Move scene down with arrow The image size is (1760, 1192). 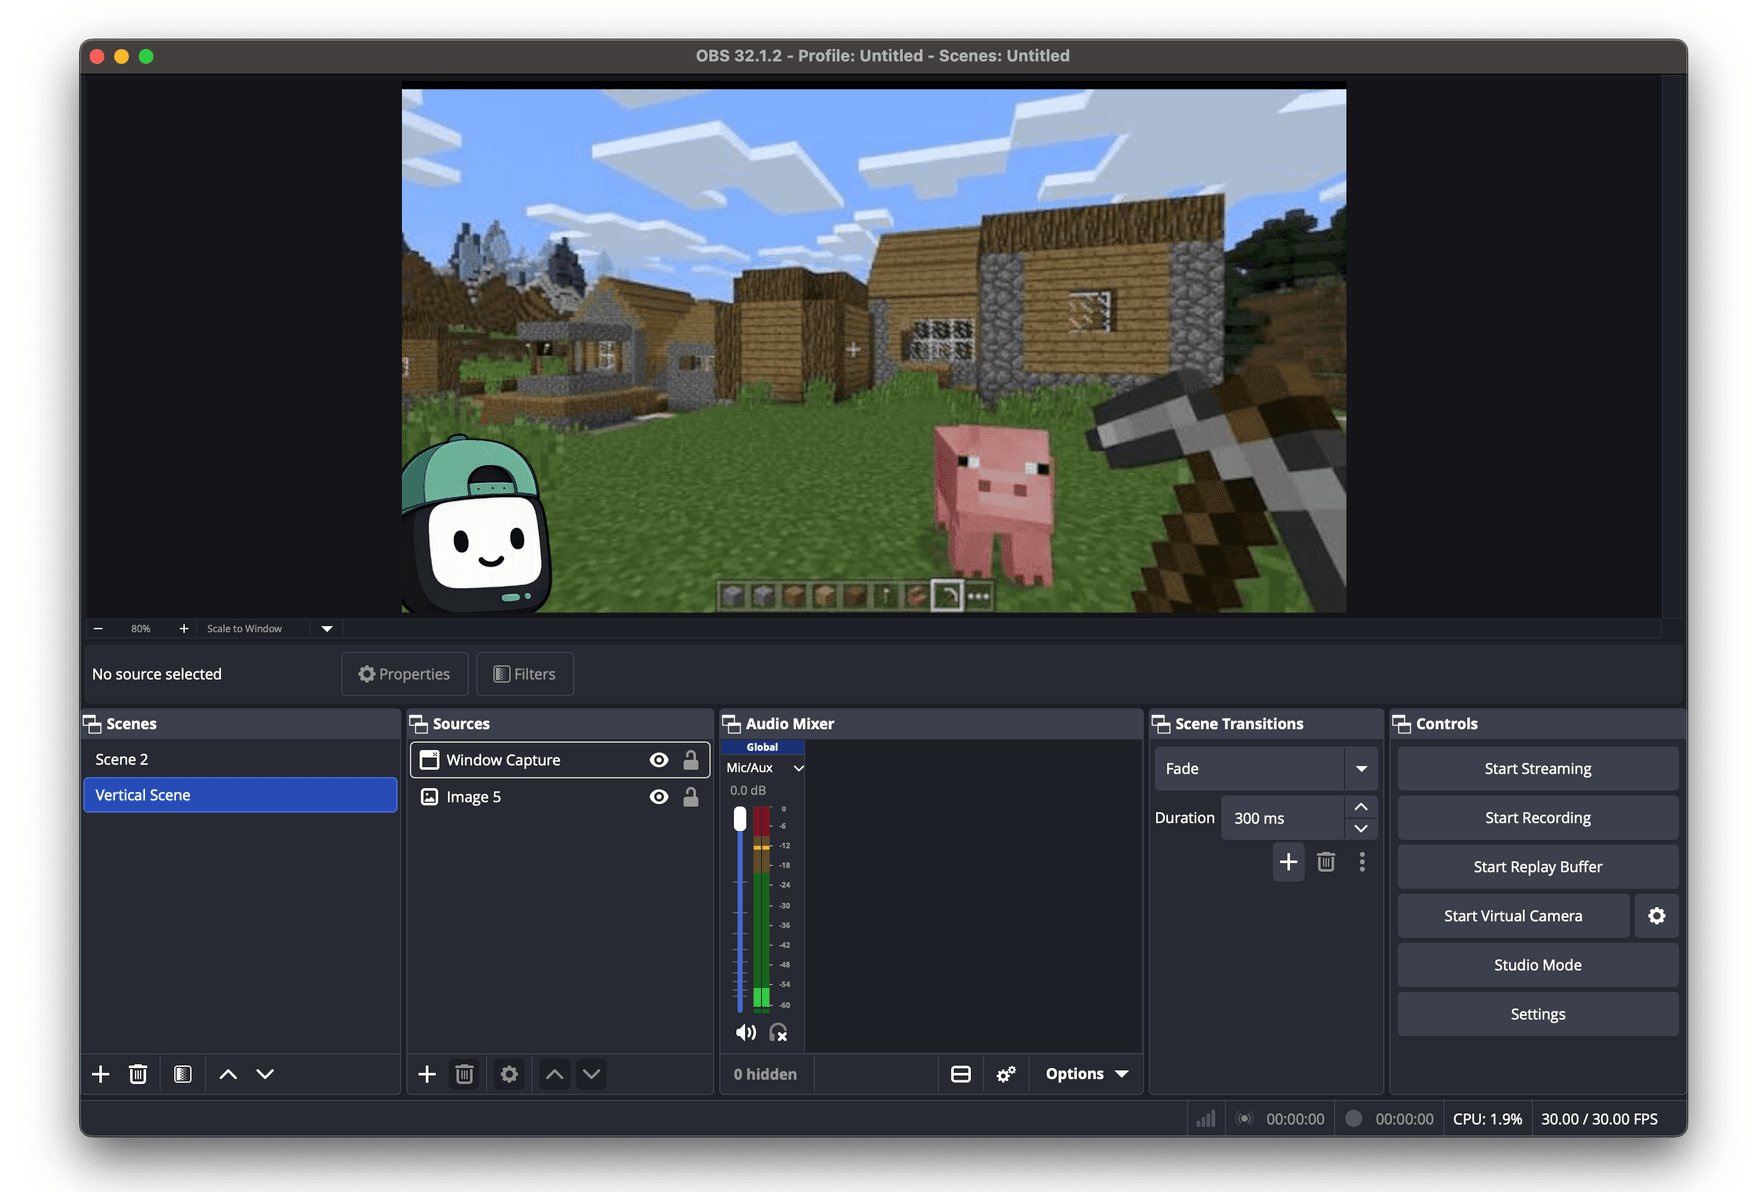(x=265, y=1074)
